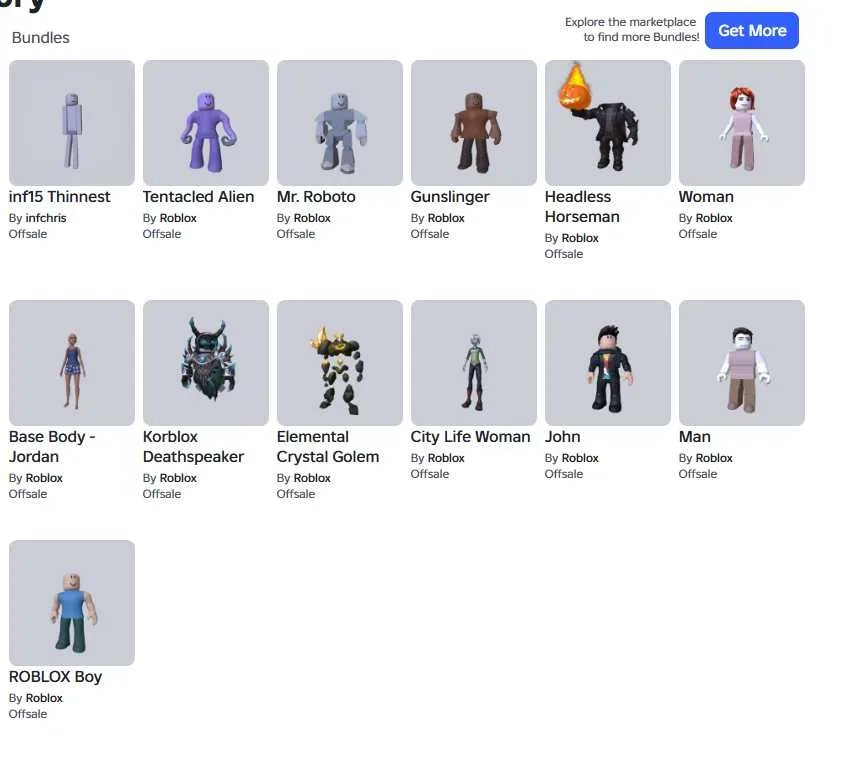Click the Base Body - Jordan title

52,447
